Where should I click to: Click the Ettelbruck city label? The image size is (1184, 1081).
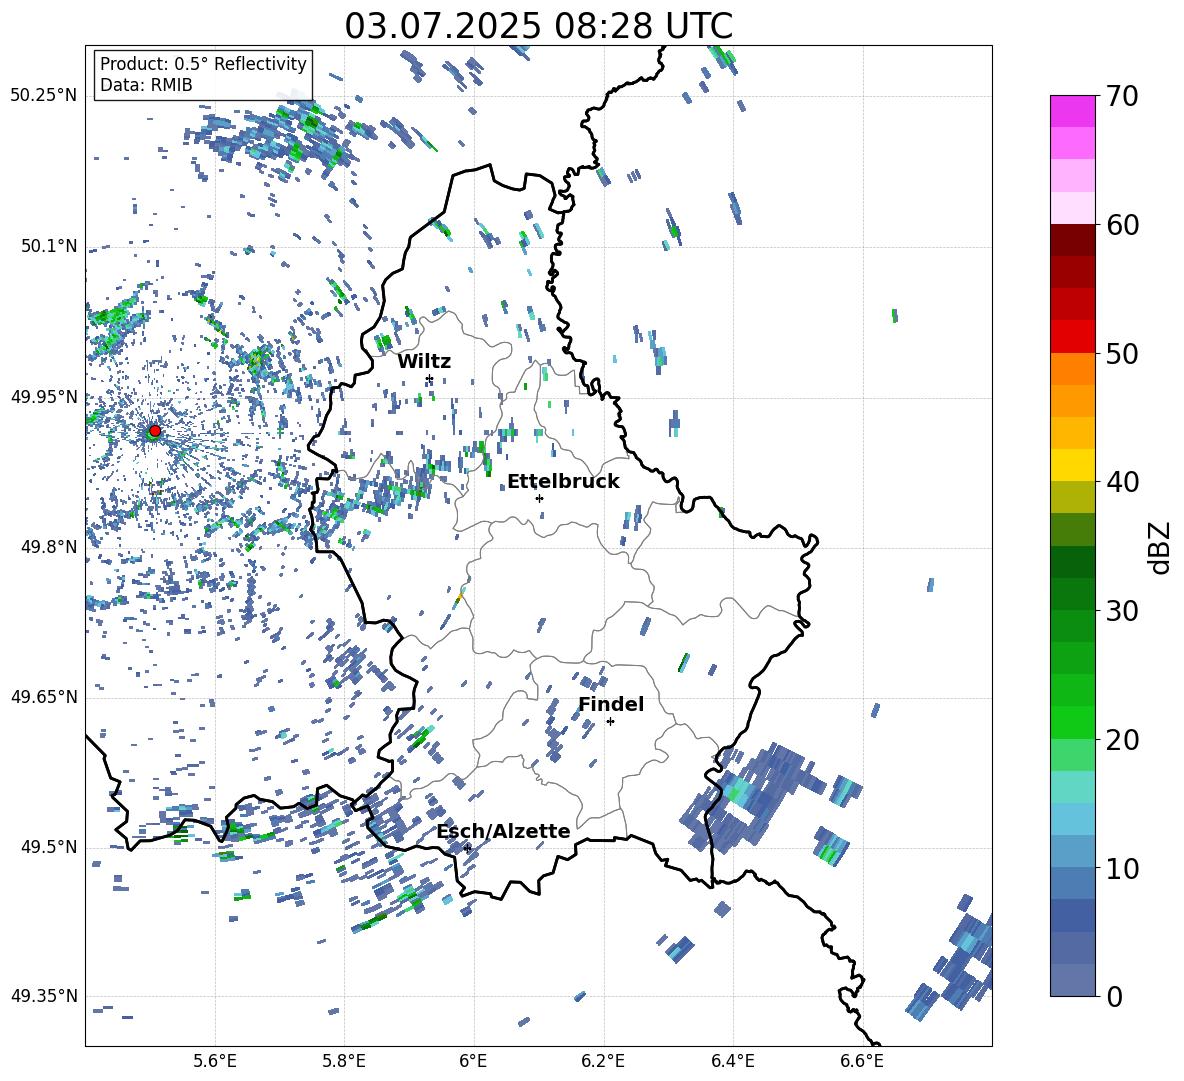click(563, 481)
